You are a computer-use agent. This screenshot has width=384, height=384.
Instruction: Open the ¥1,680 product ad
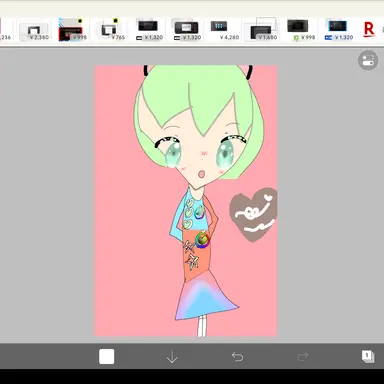tap(262, 30)
